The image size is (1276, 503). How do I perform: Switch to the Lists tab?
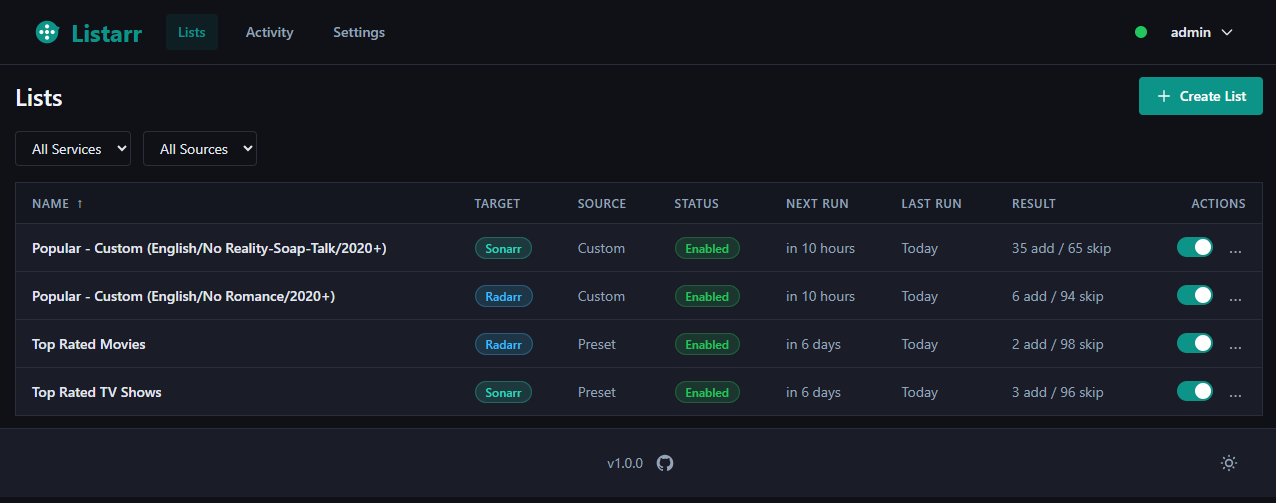192,32
